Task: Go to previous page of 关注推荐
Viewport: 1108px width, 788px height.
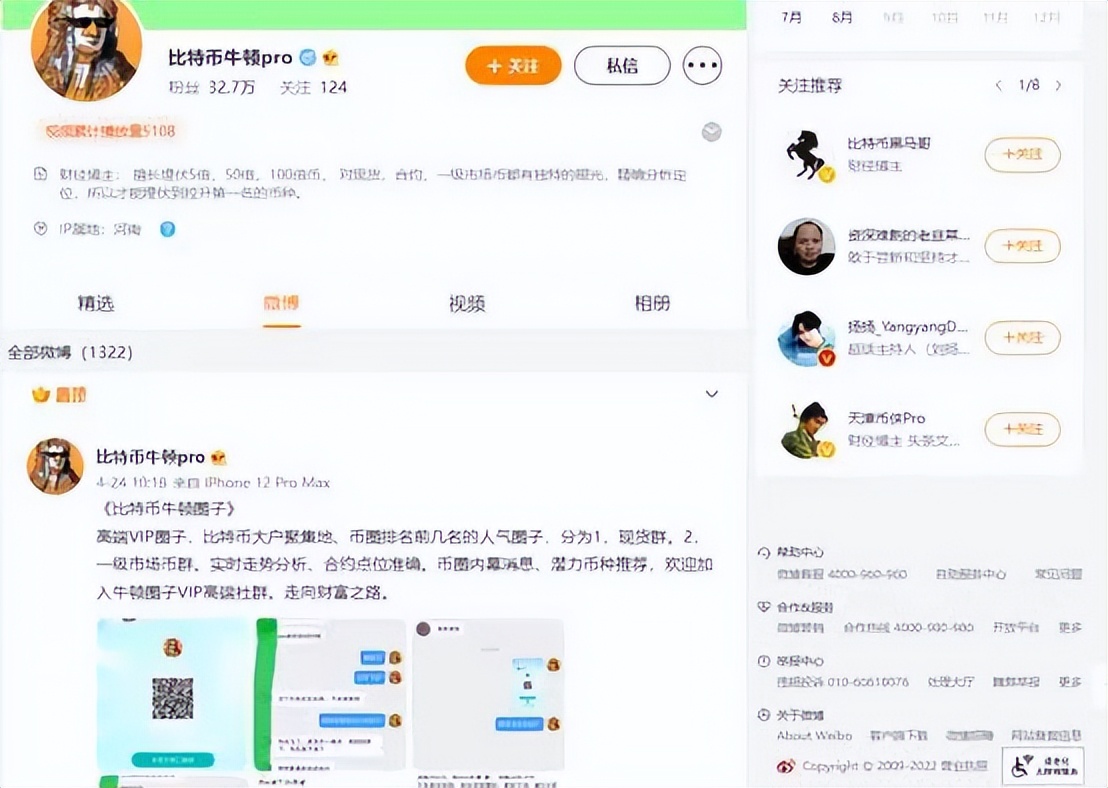Action: [998, 86]
